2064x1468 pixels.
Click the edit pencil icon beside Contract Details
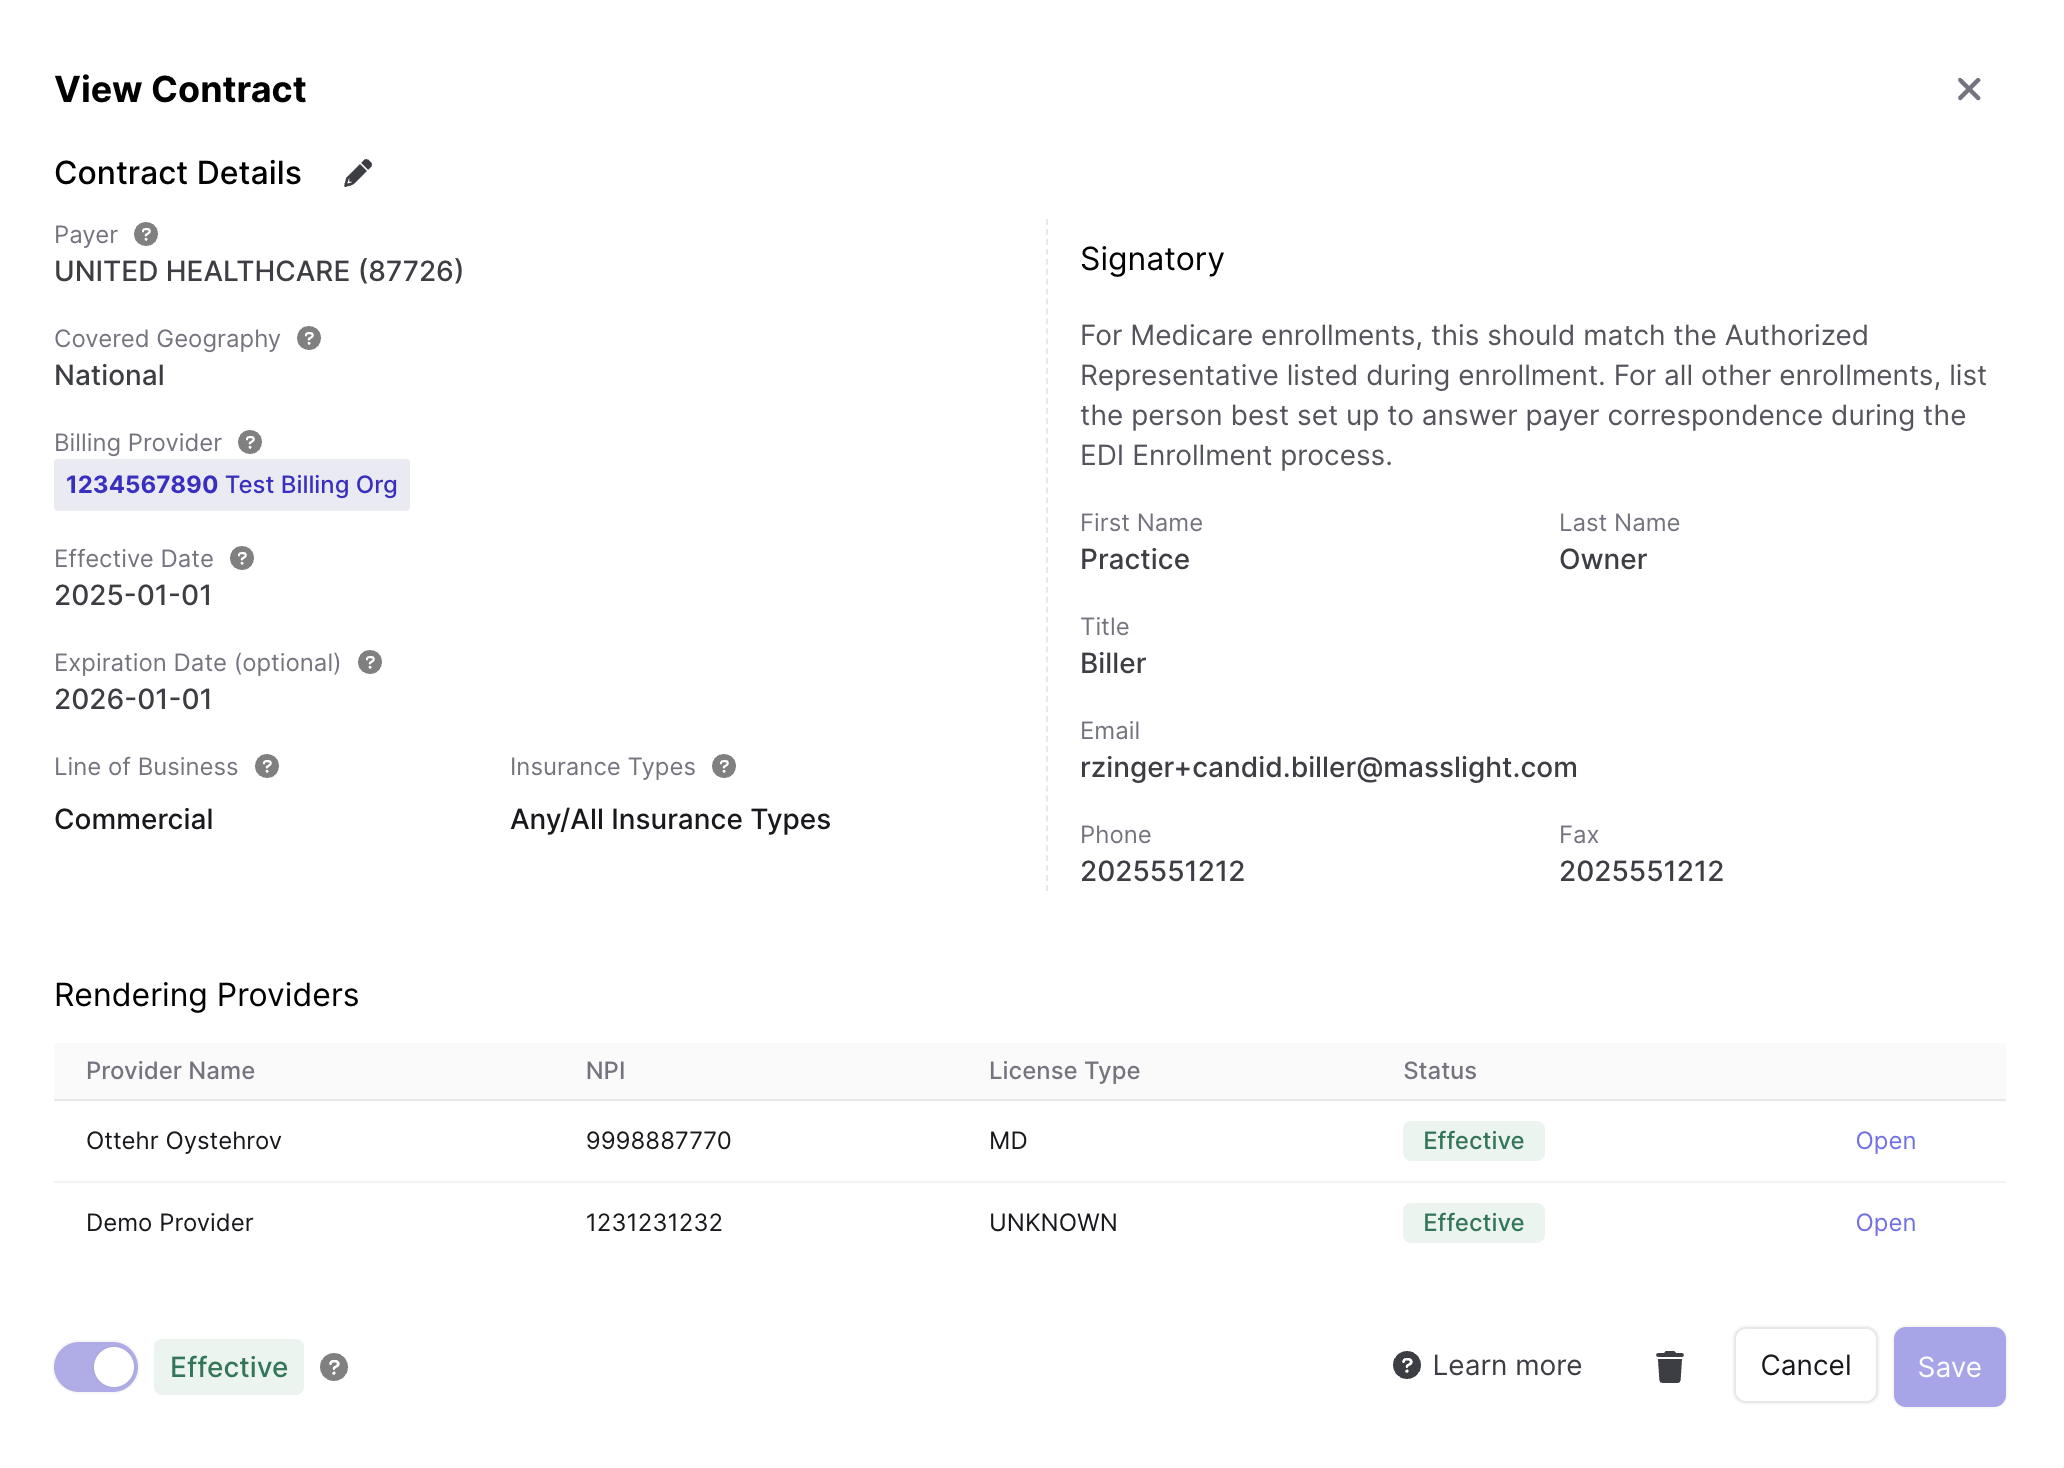point(358,173)
